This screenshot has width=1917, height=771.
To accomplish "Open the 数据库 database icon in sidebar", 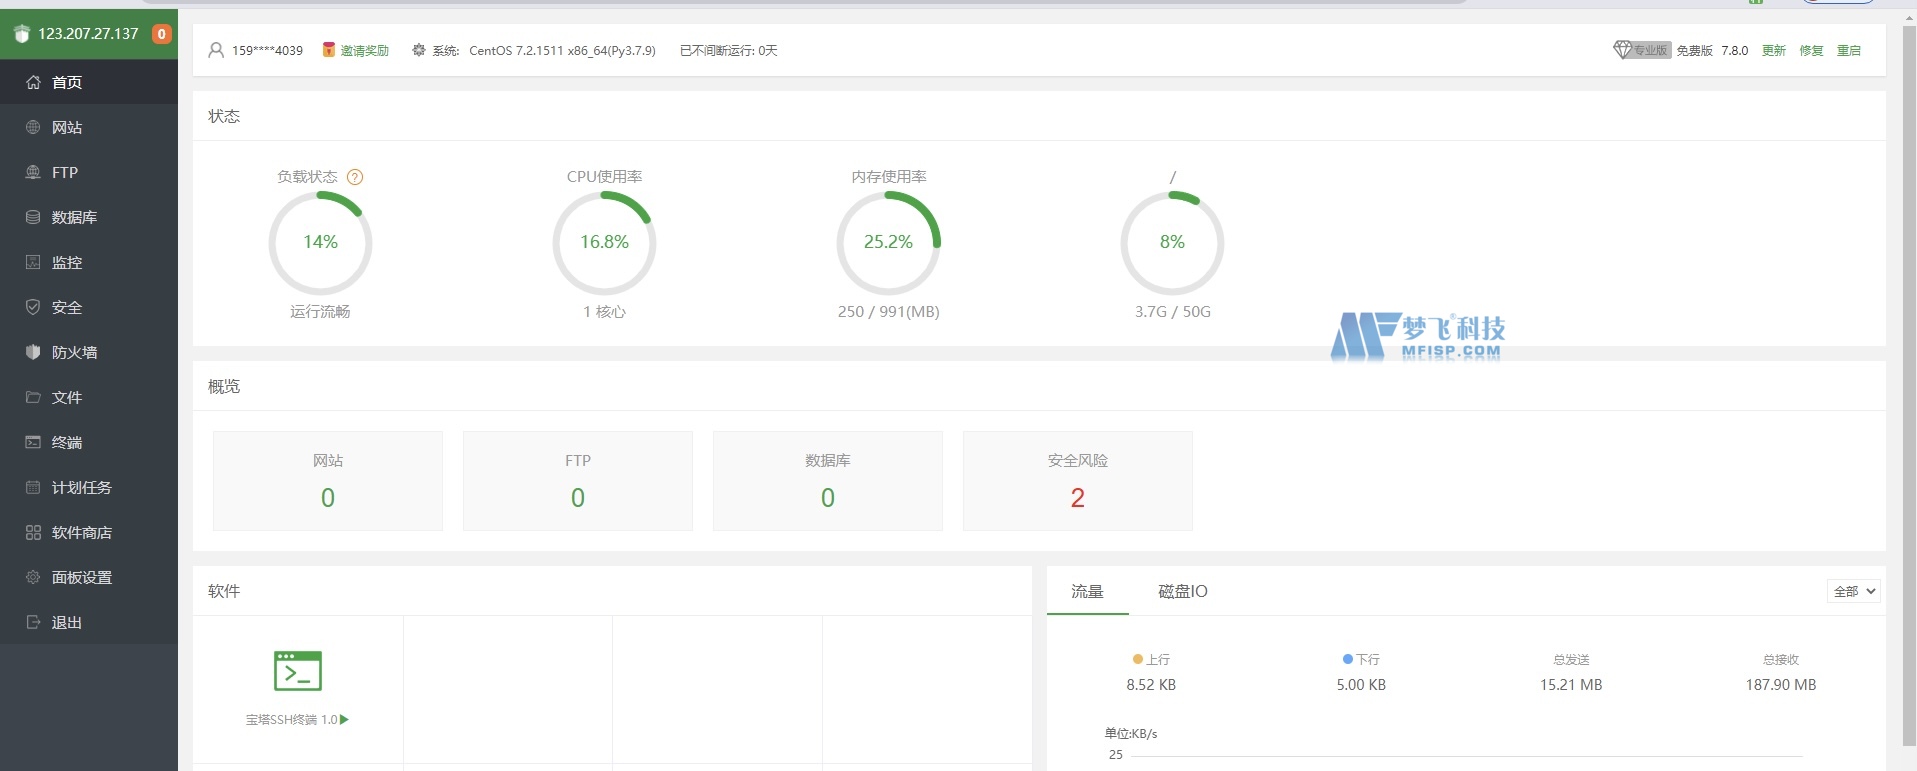I will pyautogui.click(x=33, y=217).
